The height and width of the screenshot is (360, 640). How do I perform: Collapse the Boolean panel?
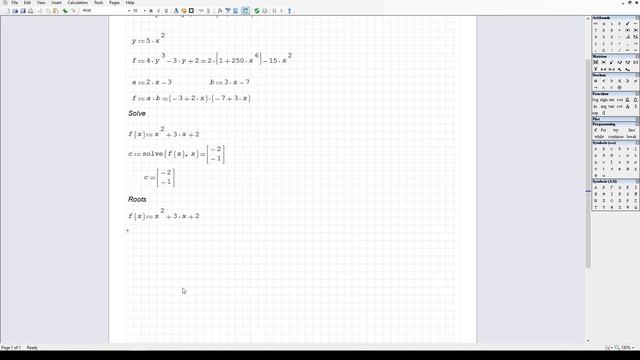[638, 75]
